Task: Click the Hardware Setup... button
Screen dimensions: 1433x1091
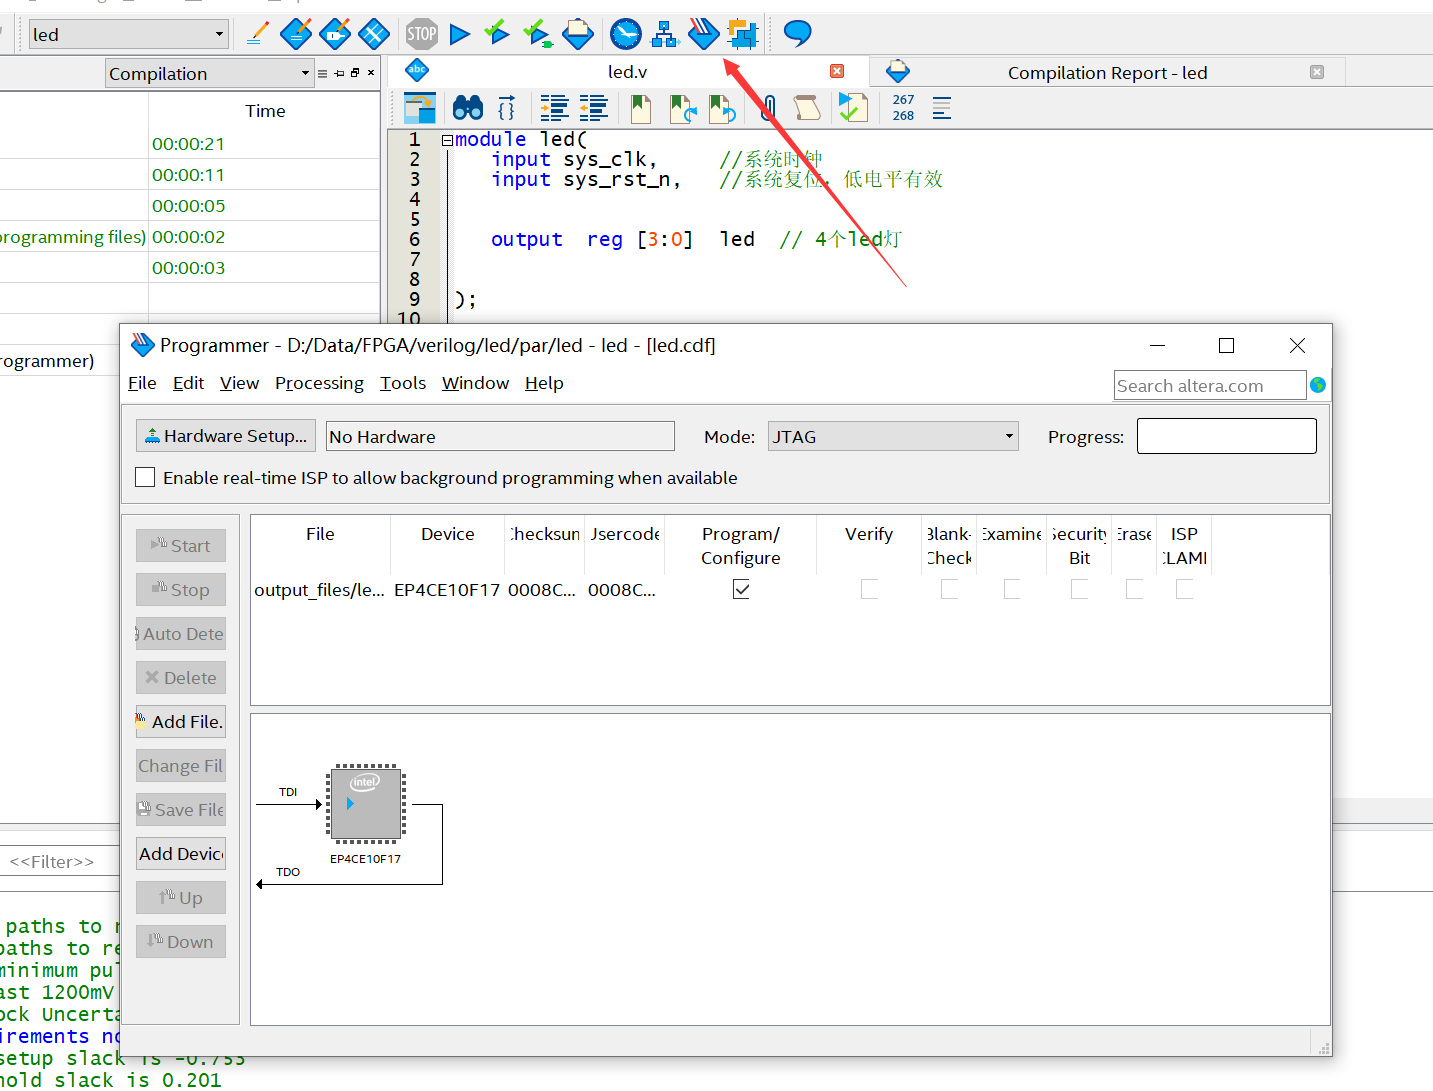Action: [226, 436]
